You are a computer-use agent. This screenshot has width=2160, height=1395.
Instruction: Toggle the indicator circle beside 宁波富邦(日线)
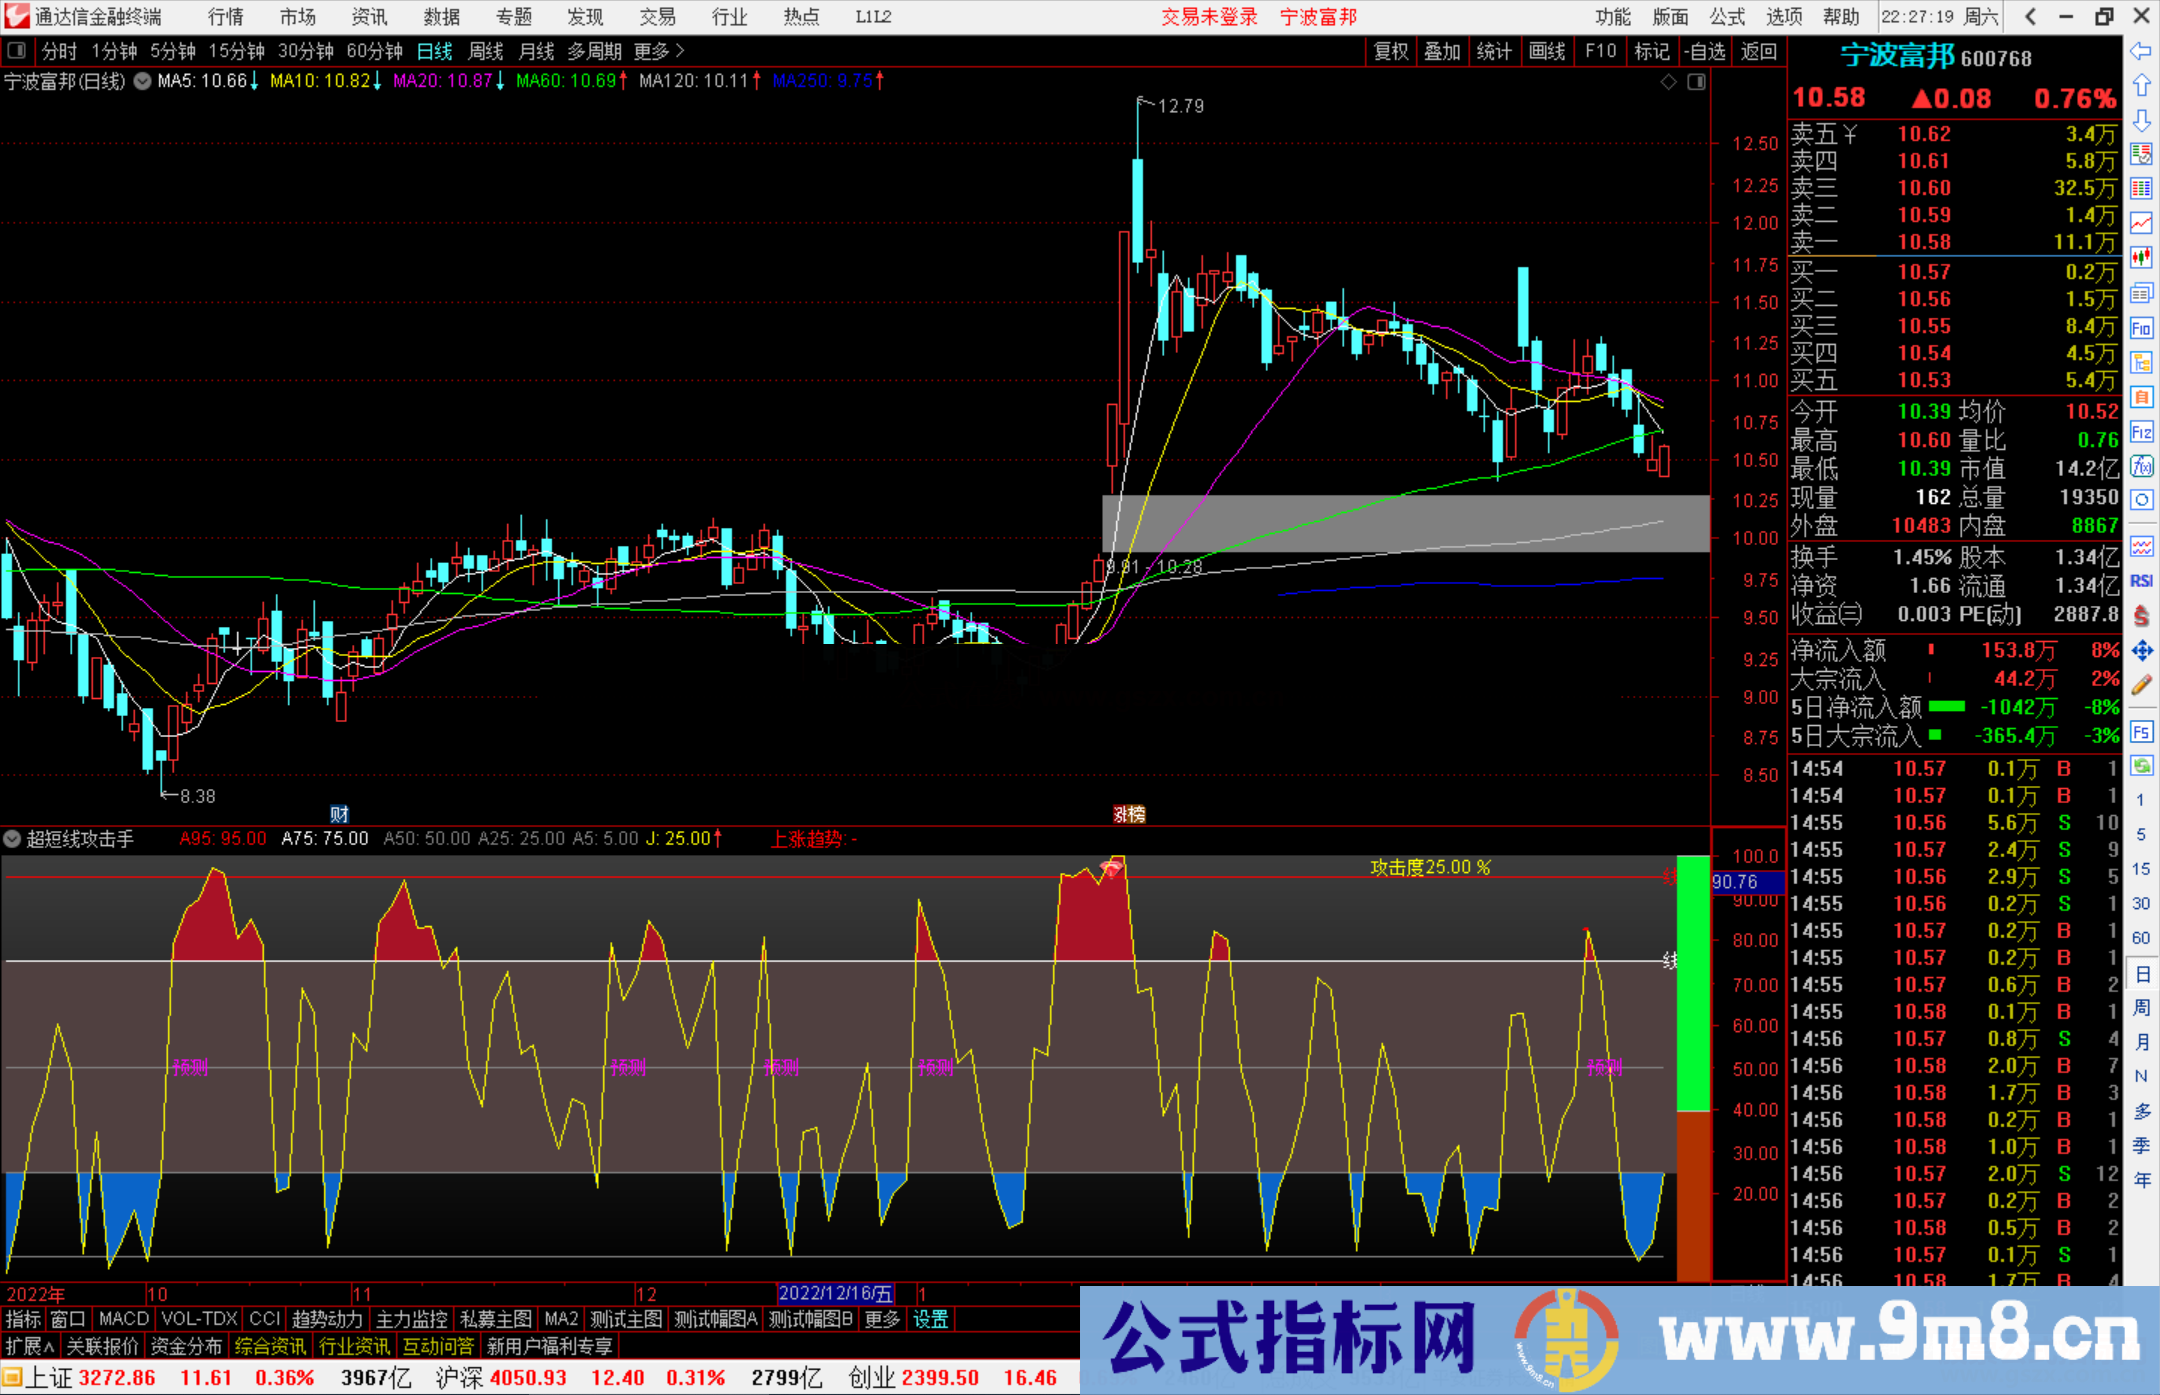(142, 82)
